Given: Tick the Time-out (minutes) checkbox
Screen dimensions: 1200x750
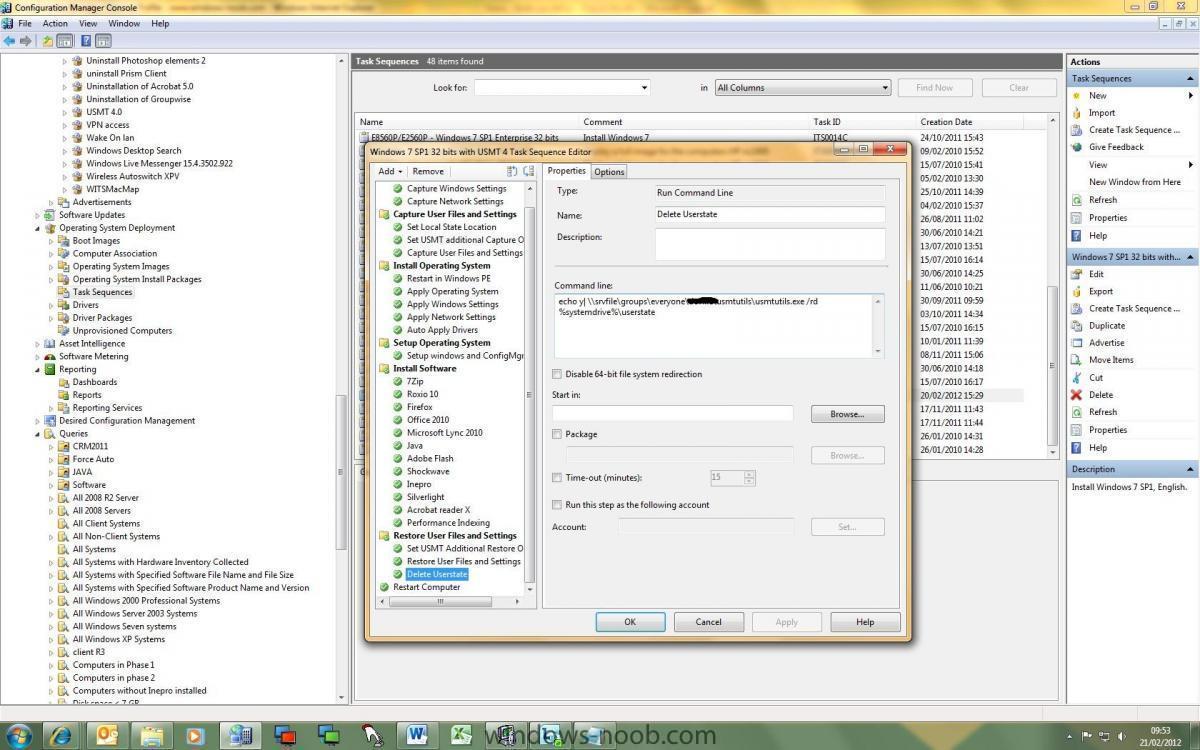Looking at the screenshot, I should coord(557,478).
